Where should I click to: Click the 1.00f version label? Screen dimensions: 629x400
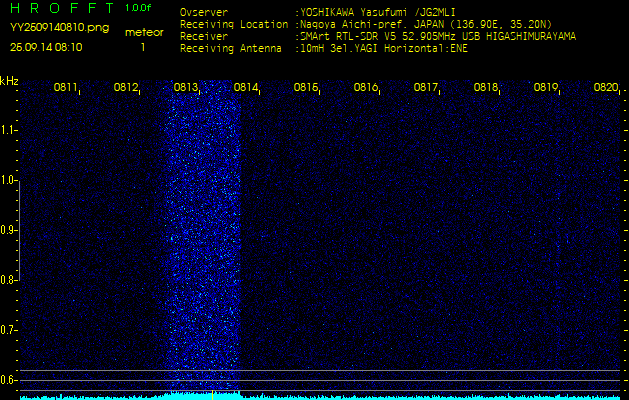139,8
